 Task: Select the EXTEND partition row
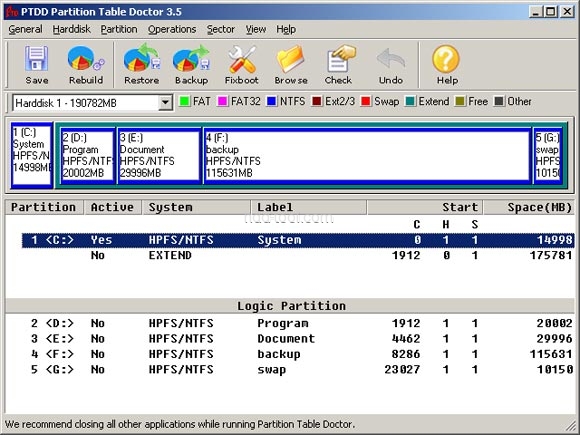click(298, 255)
